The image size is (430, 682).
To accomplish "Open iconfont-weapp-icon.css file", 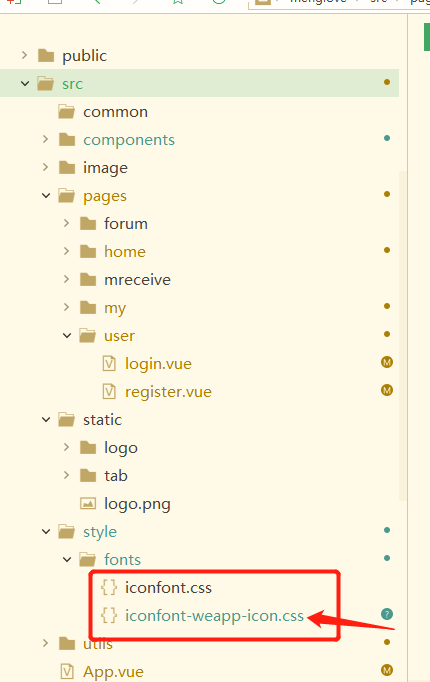I will 214,615.
